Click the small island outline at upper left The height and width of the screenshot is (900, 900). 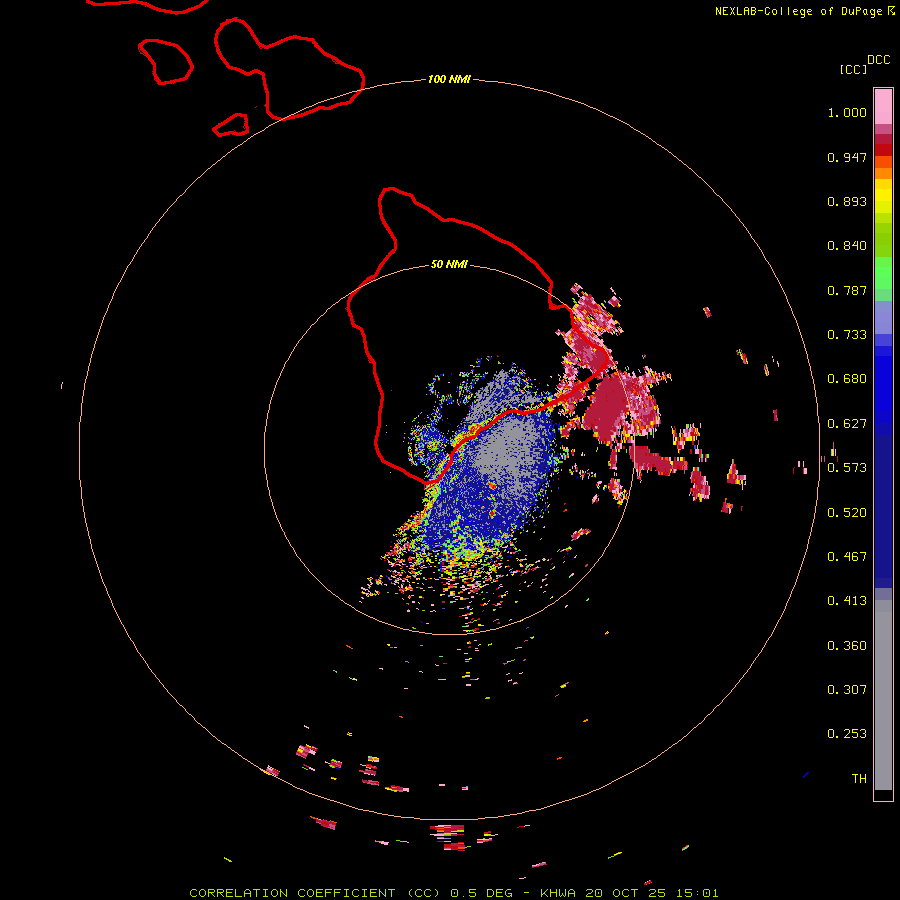click(165, 62)
